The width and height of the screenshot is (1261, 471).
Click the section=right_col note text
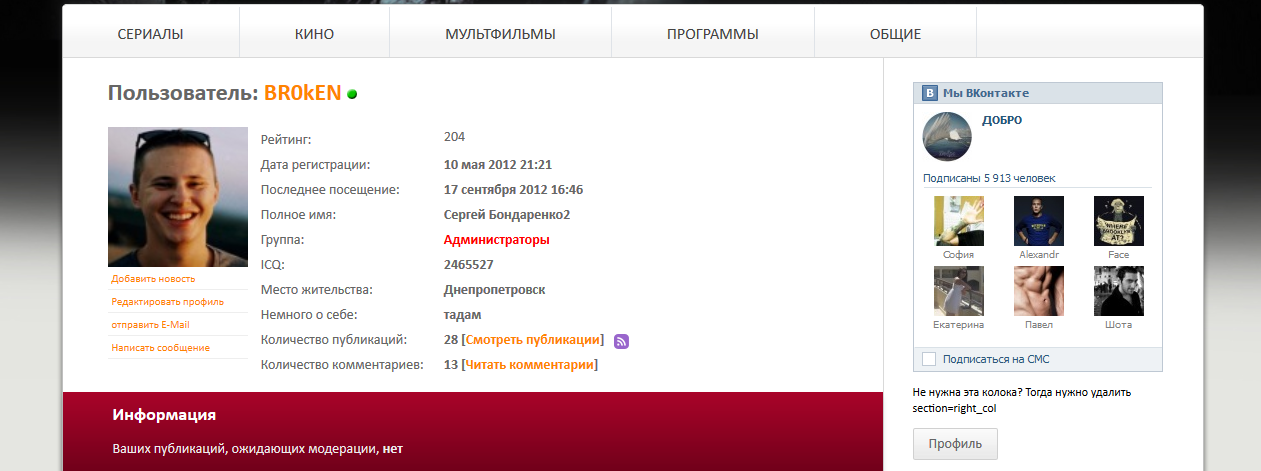[954, 408]
